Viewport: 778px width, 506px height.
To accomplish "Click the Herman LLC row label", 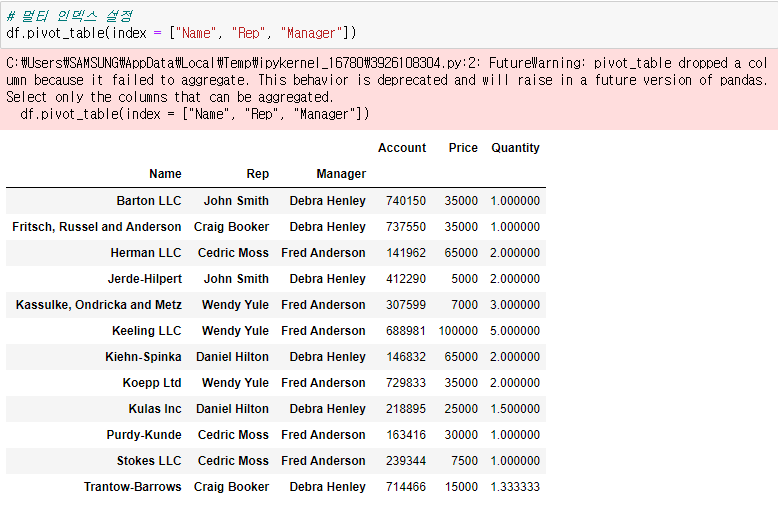I will coord(146,253).
